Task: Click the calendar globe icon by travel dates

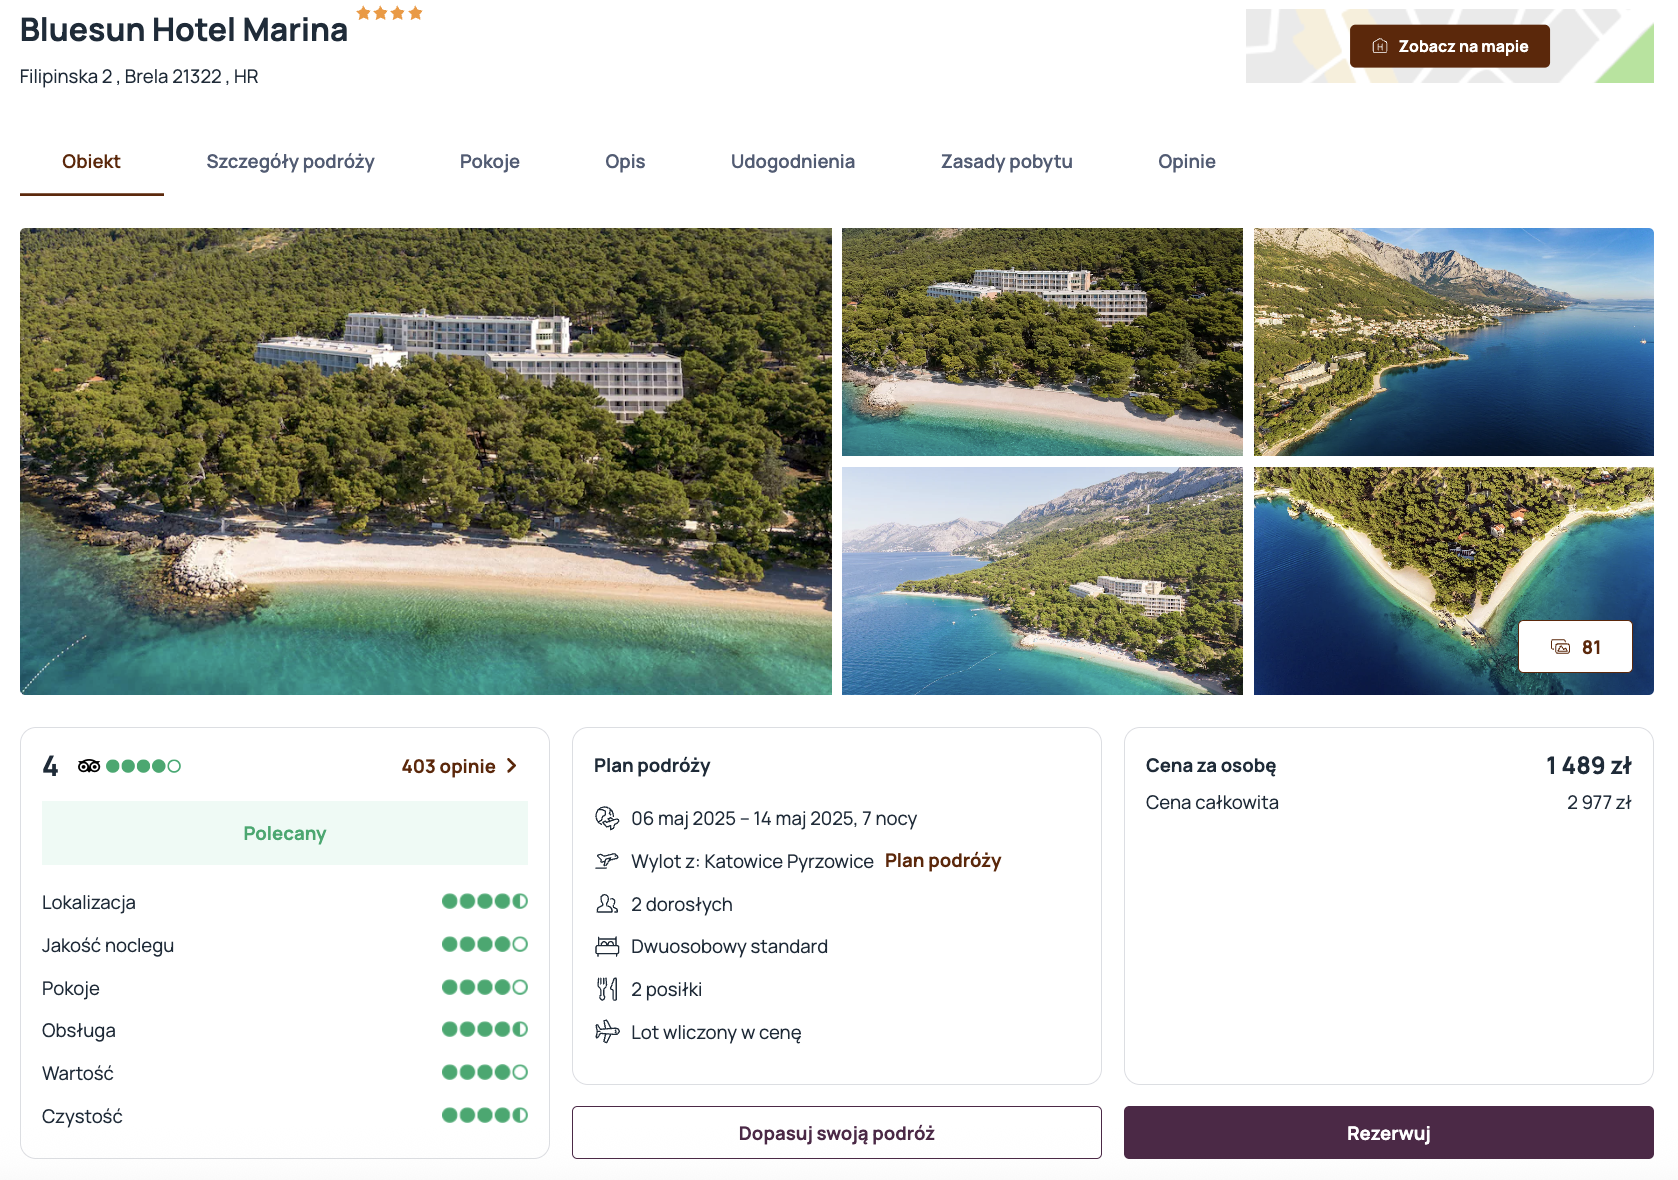Action: click(607, 818)
